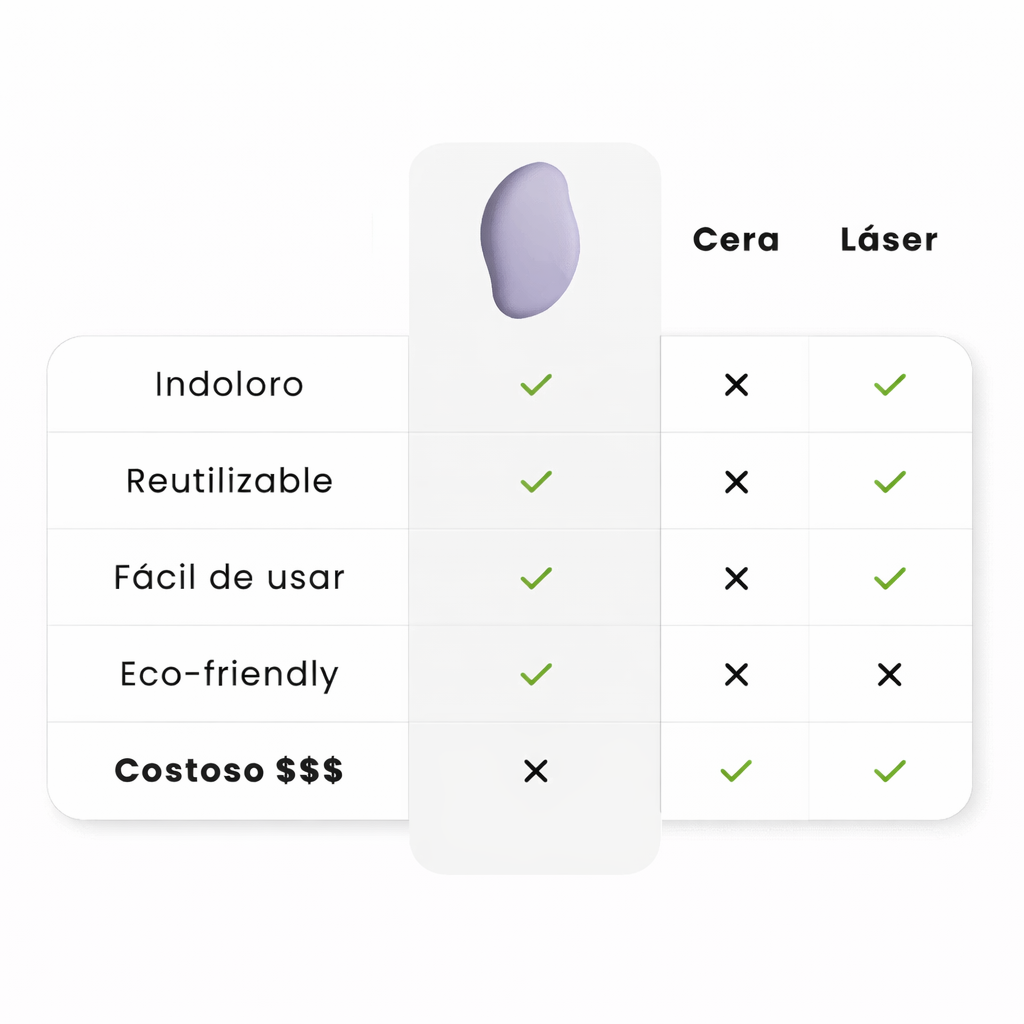Click the Láser column header
1024x1024 pixels.
[889, 240]
